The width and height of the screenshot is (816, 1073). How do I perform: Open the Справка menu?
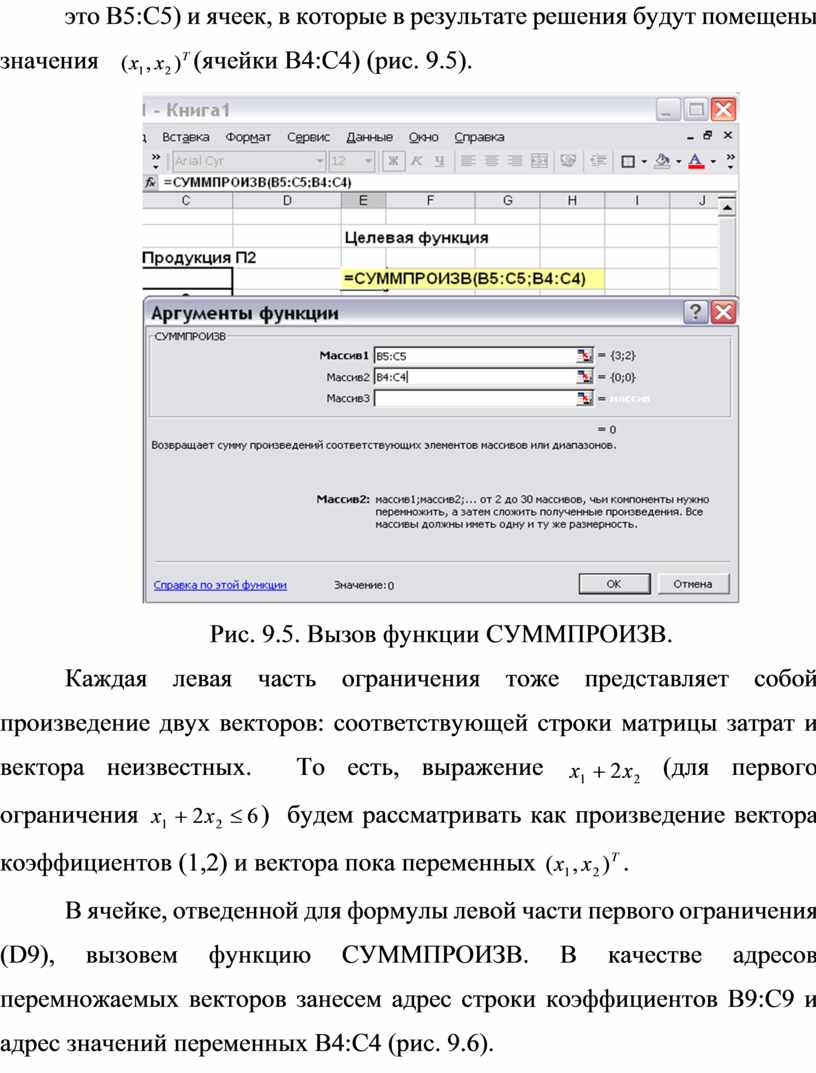pyautogui.click(x=479, y=137)
